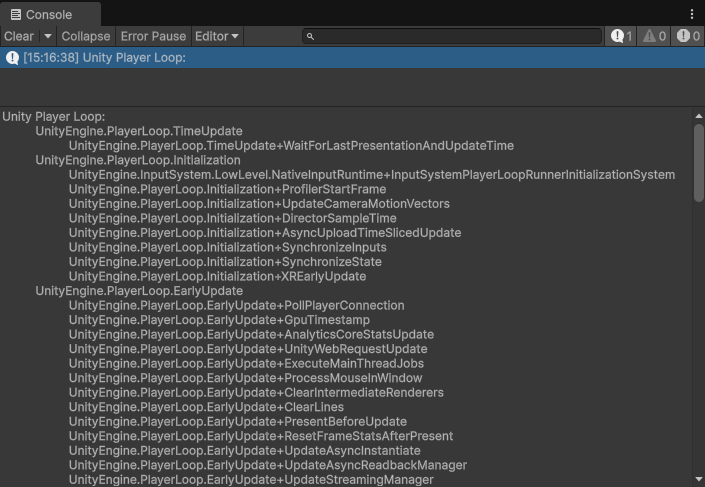Screen dimensions: 705x487
Task: Click the XREarlyUpdate line
Action: tap(217, 277)
